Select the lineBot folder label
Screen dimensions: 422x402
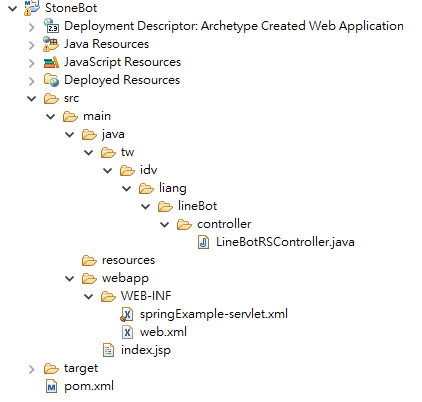[197, 206]
